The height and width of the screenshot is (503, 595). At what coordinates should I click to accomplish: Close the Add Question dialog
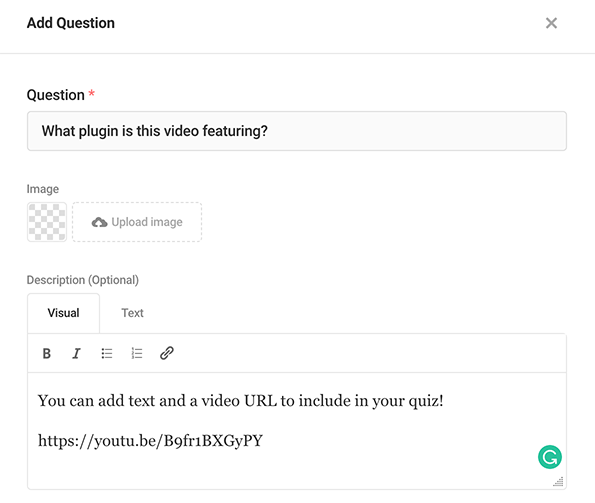(x=551, y=23)
